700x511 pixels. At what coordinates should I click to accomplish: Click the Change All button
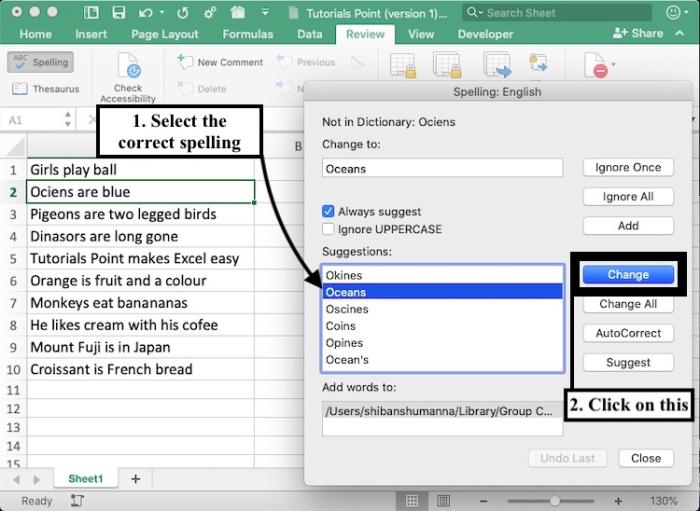[628, 304]
